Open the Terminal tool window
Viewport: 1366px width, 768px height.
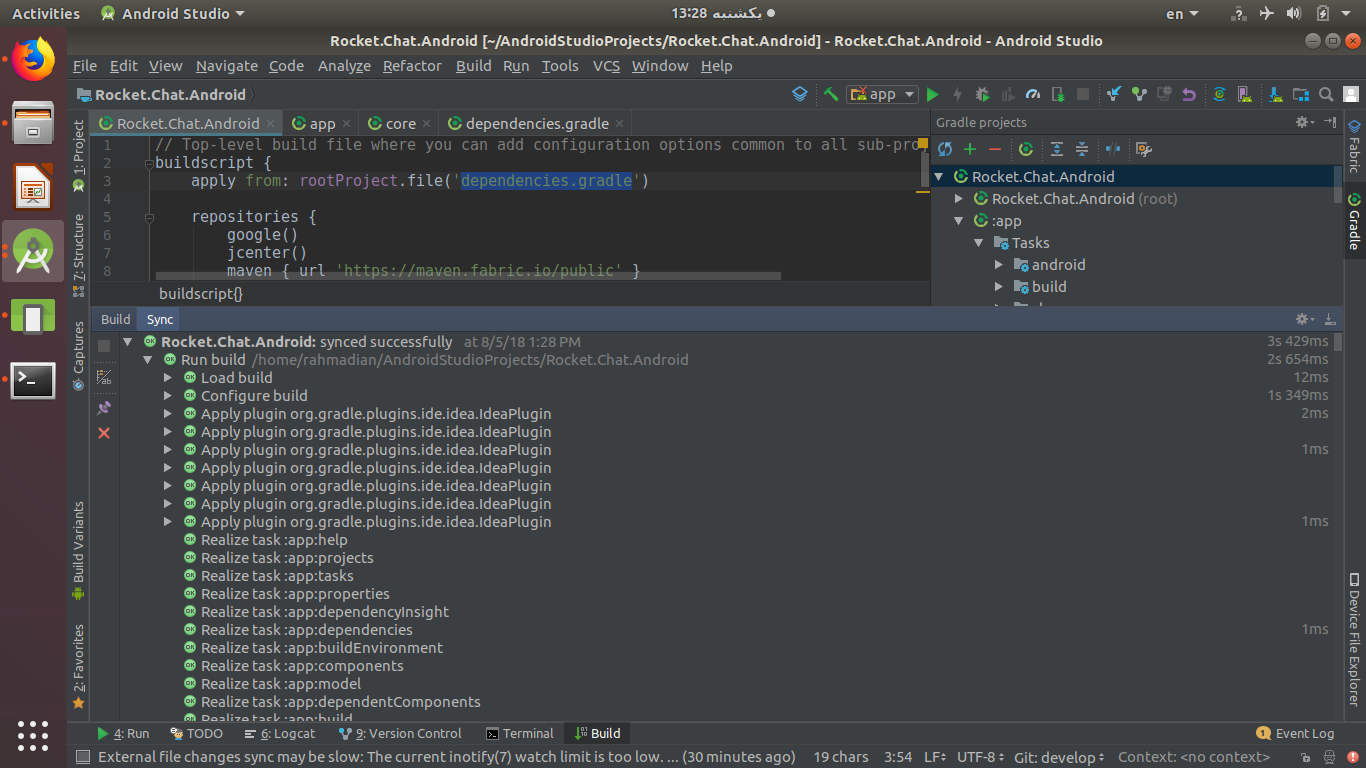tap(519, 733)
